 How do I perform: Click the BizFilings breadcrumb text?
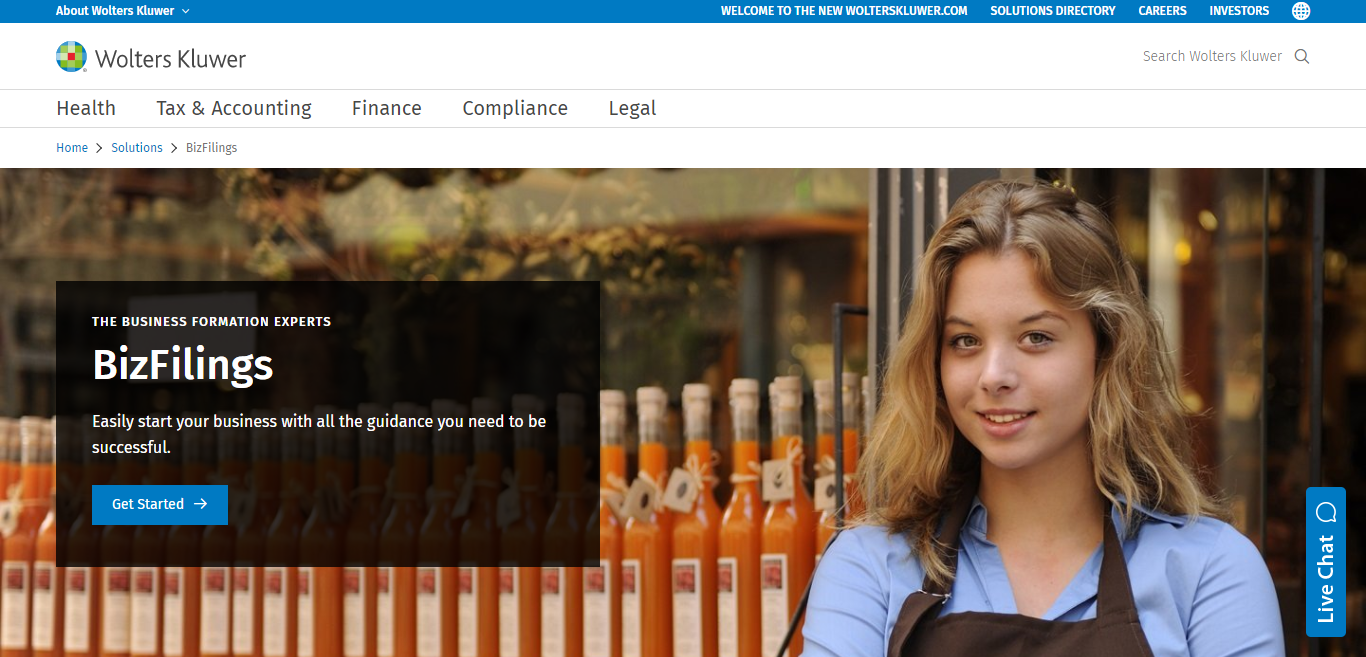(212, 148)
